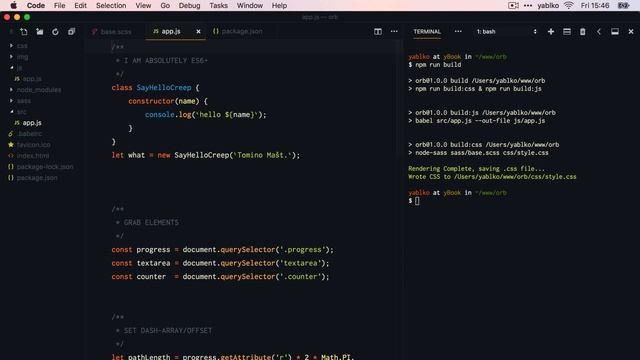Click 'Wrote CSS to' line in terminal
Screen dimensions: 640x360
click(x=492, y=177)
